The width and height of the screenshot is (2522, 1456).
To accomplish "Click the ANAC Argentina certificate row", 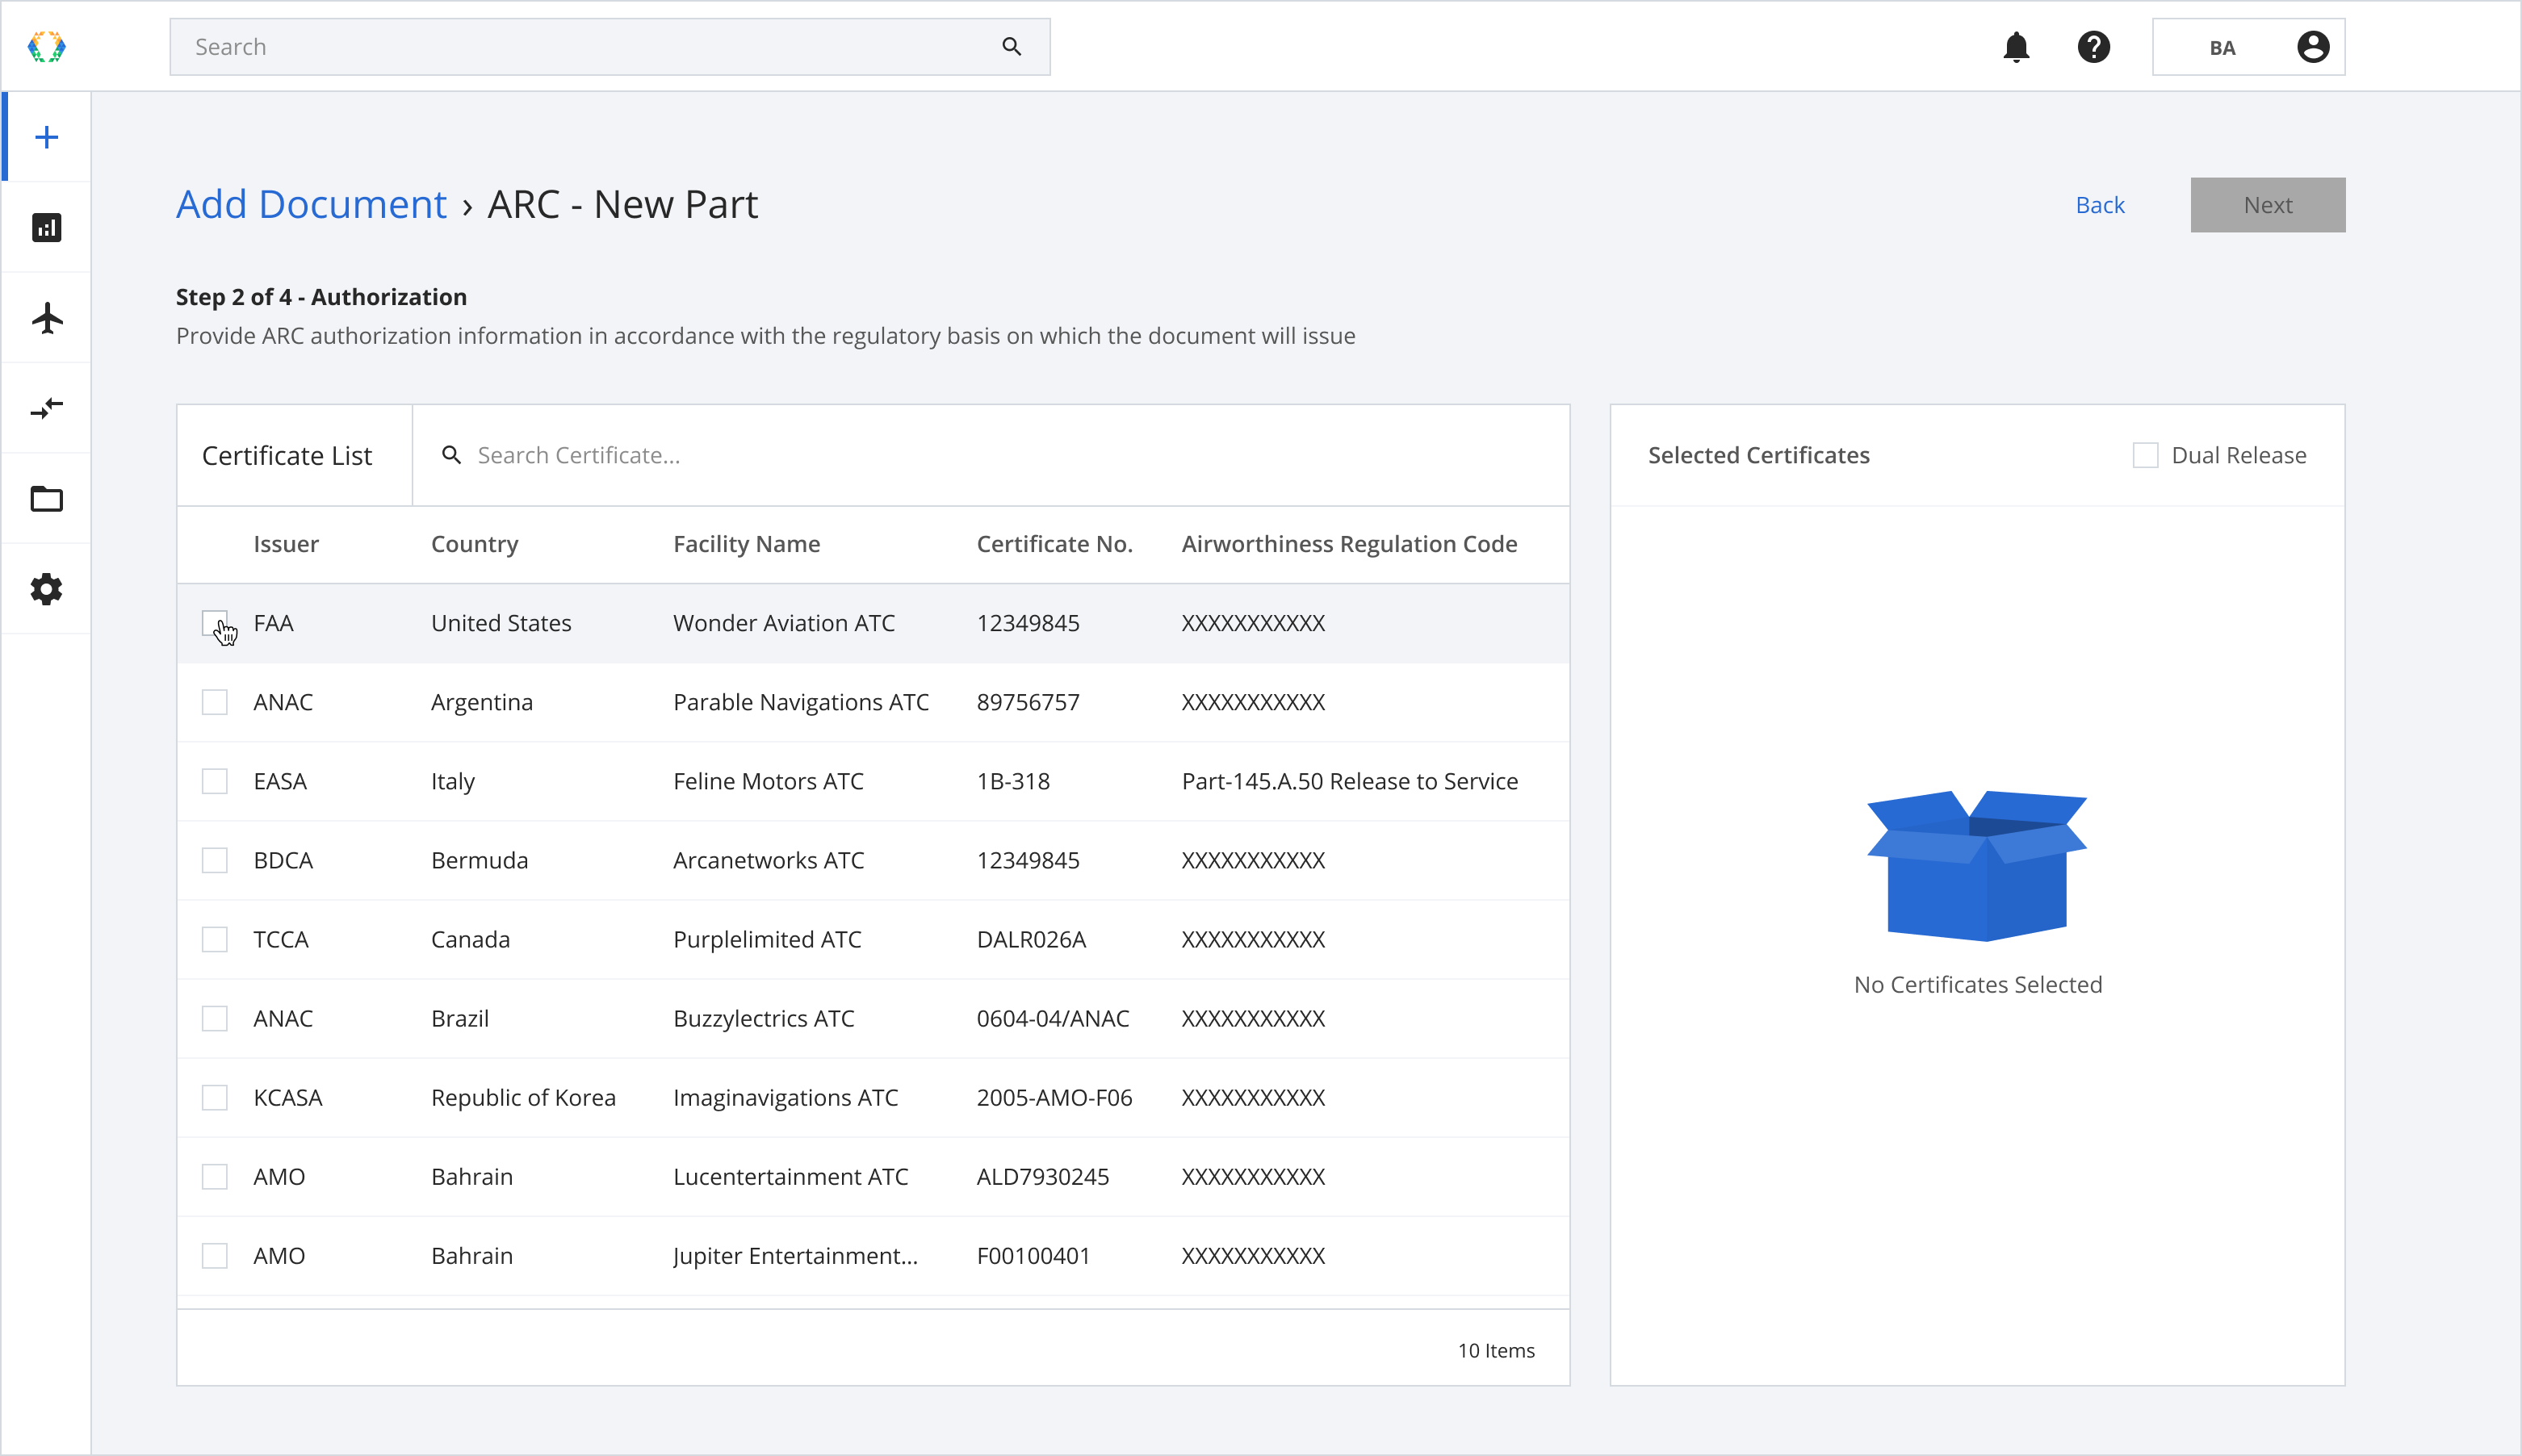I will (x=873, y=702).
